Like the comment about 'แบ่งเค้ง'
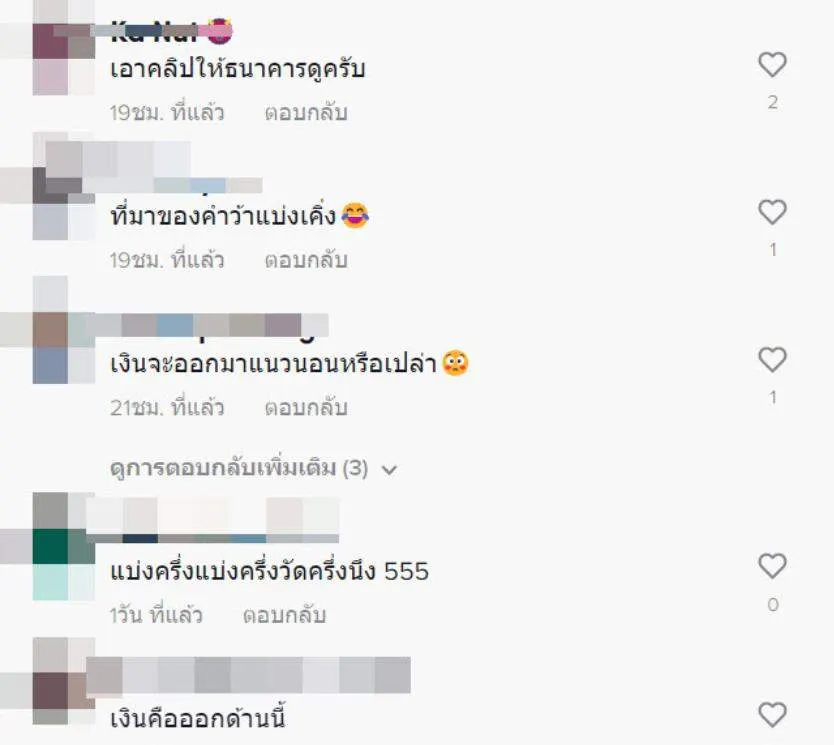The image size is (834, 745). [x=772, y=212]
